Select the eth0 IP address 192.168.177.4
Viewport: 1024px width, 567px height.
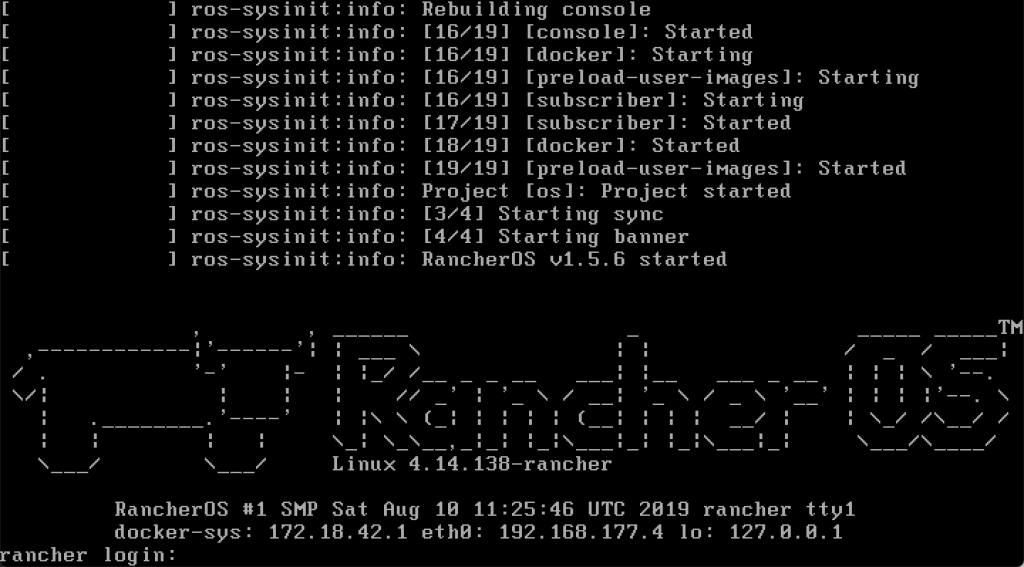(581, 532)
